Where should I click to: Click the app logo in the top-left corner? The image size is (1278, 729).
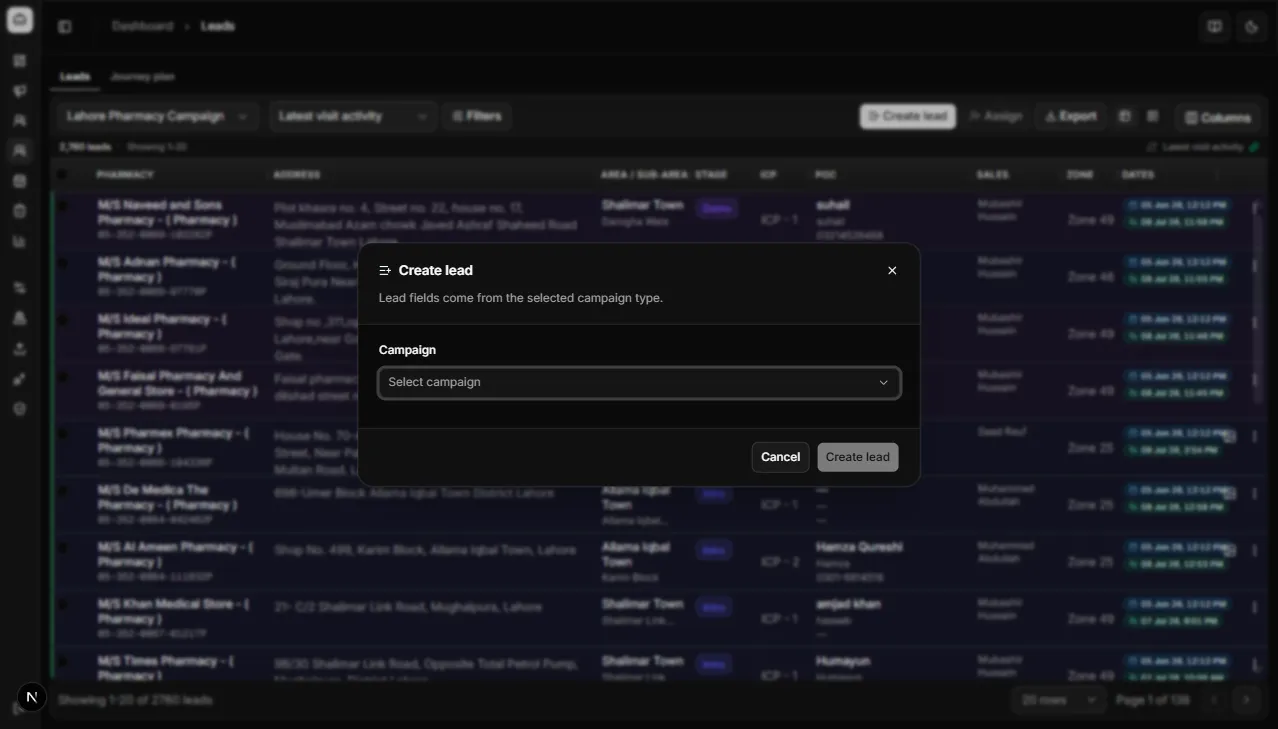point(20,20)
